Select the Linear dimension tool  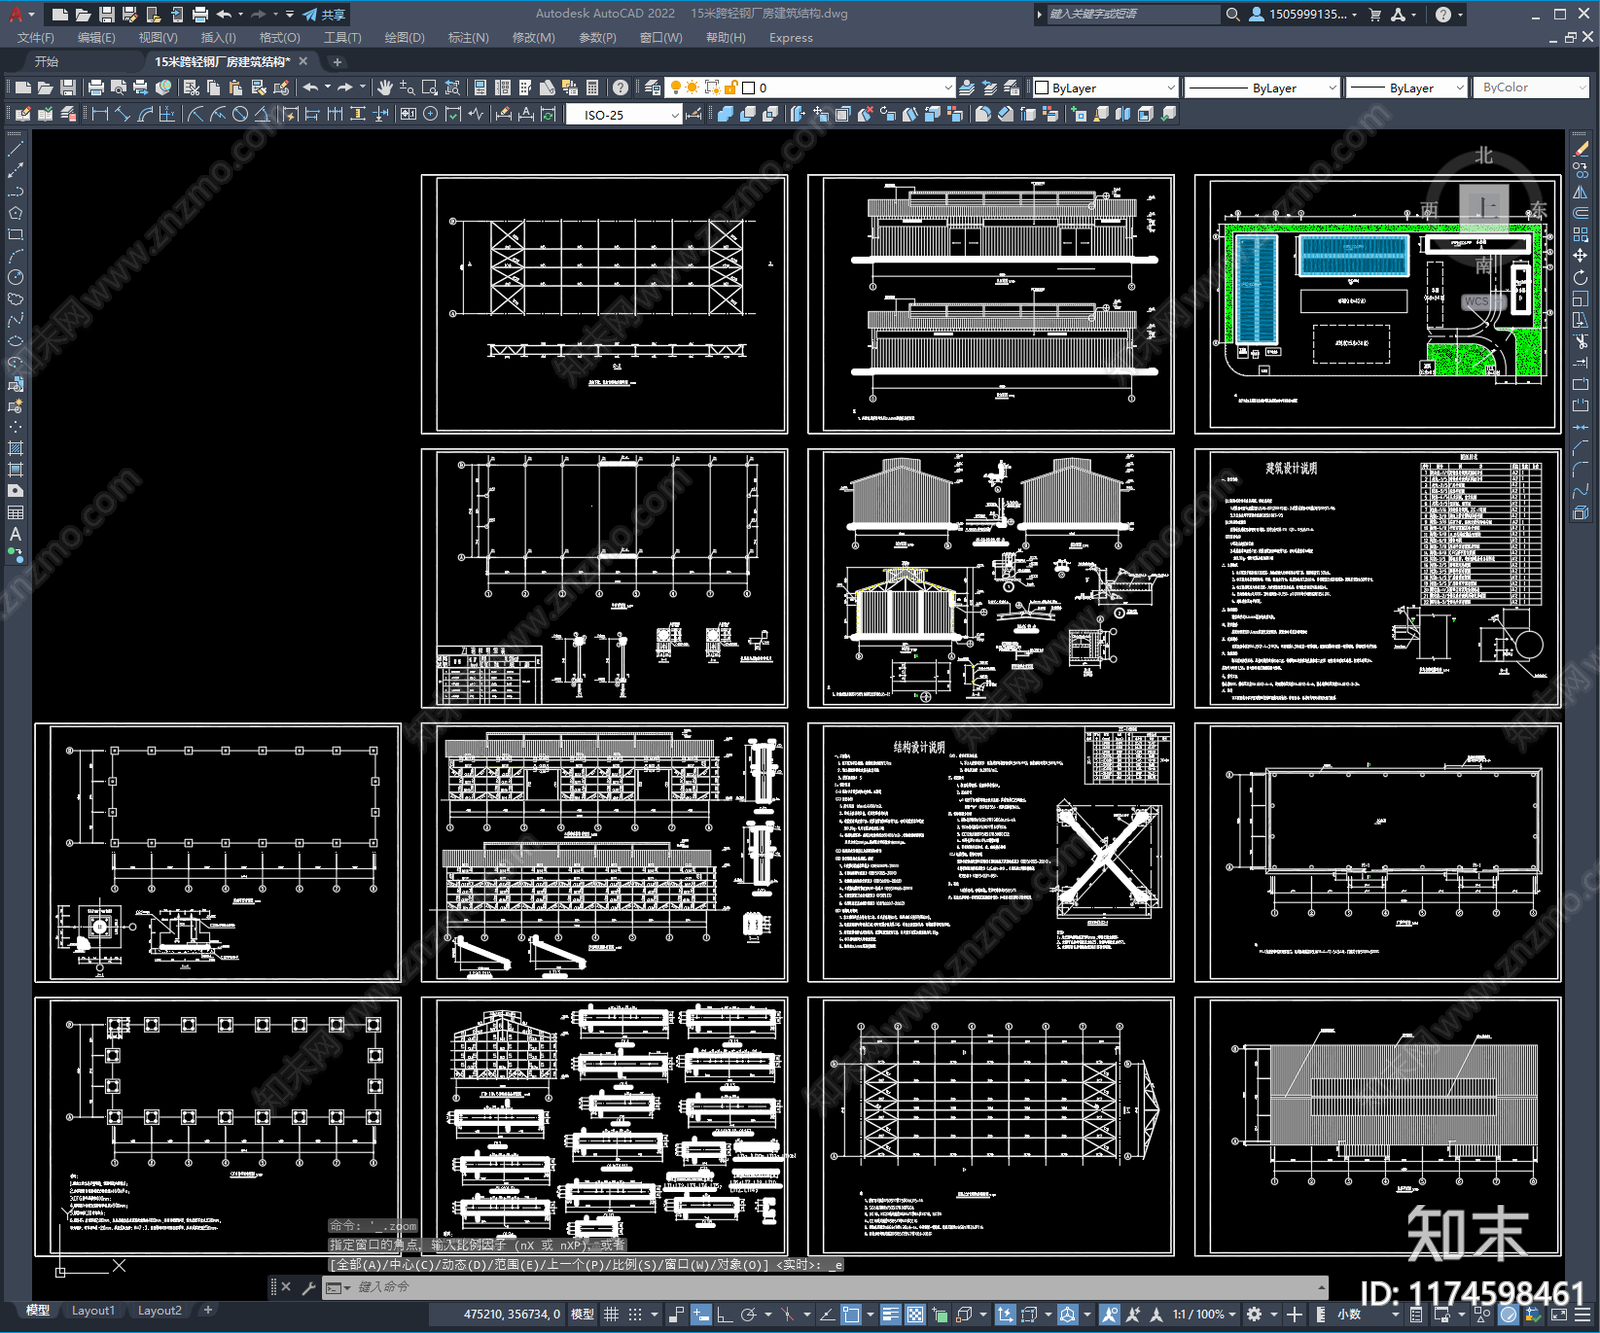pos(100,114)
